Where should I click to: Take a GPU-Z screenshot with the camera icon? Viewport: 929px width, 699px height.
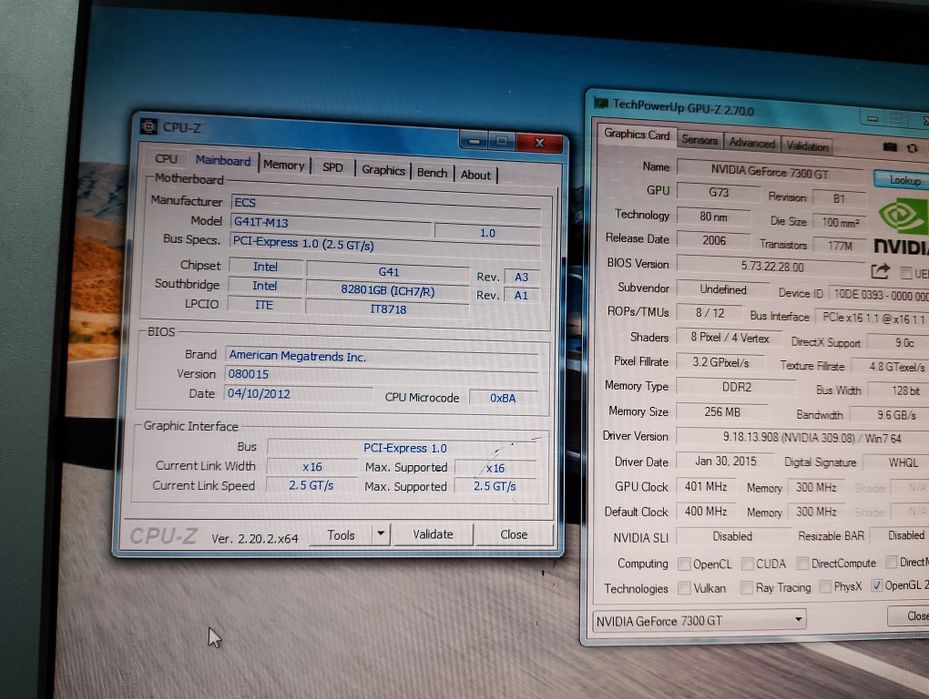(x=890, y=147)
